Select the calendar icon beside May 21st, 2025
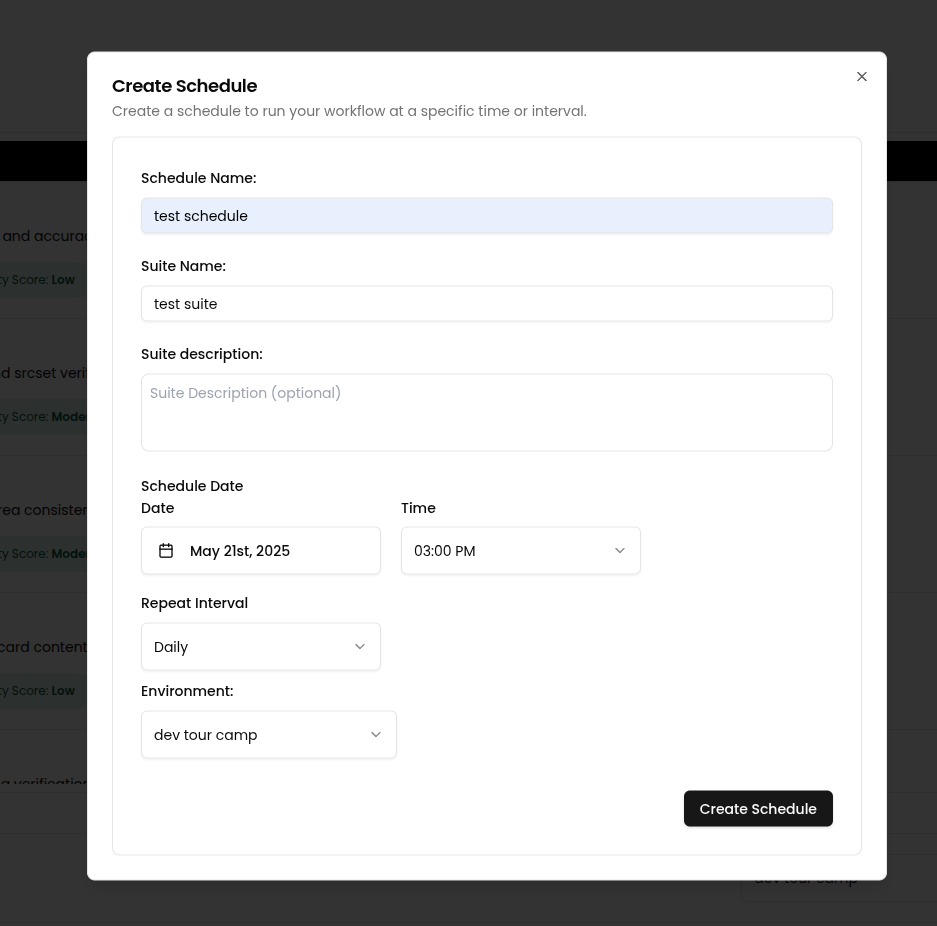The height and width of the screenshot is (926, 937). [x=166, y=550]
